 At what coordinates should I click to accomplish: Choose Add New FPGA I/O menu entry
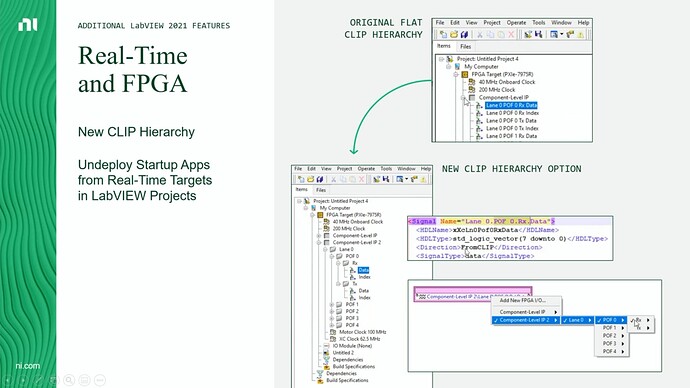tap(522, 300)
